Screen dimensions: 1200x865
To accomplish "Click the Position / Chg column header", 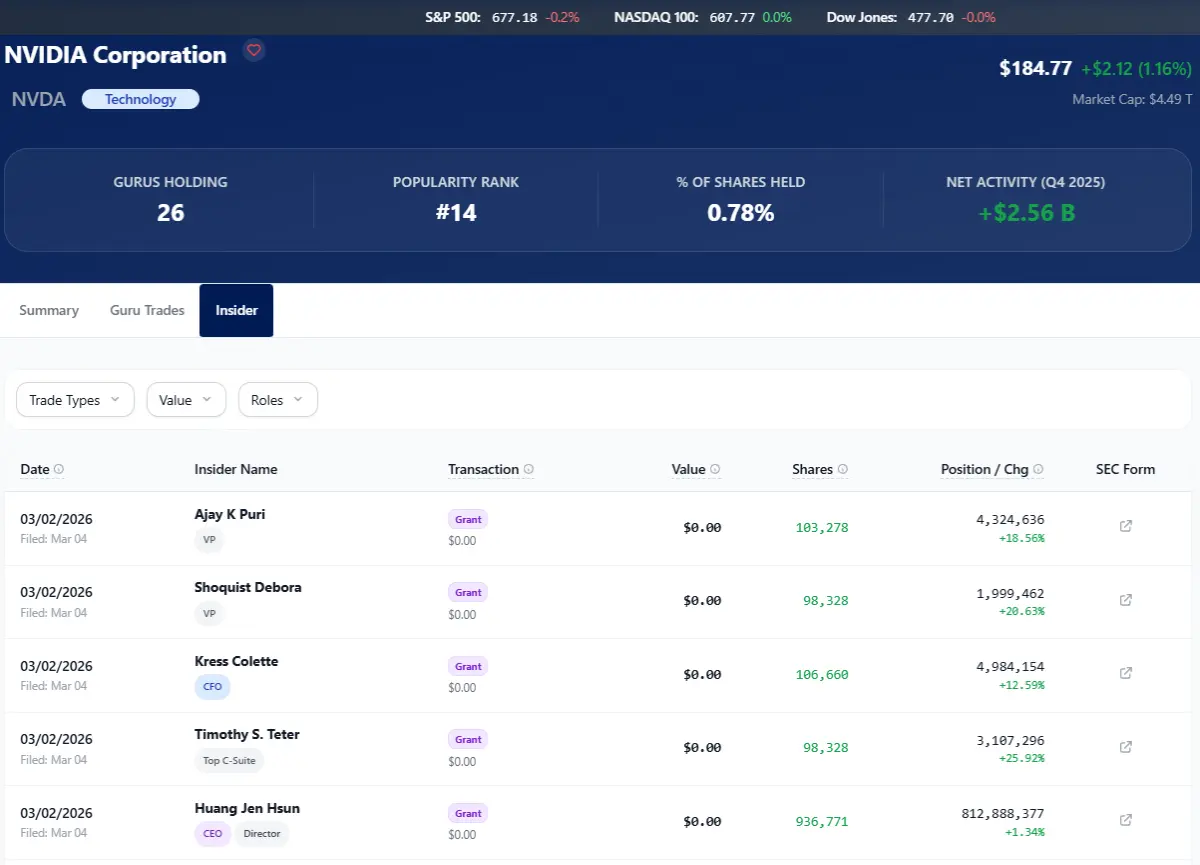I will [985, 469].
